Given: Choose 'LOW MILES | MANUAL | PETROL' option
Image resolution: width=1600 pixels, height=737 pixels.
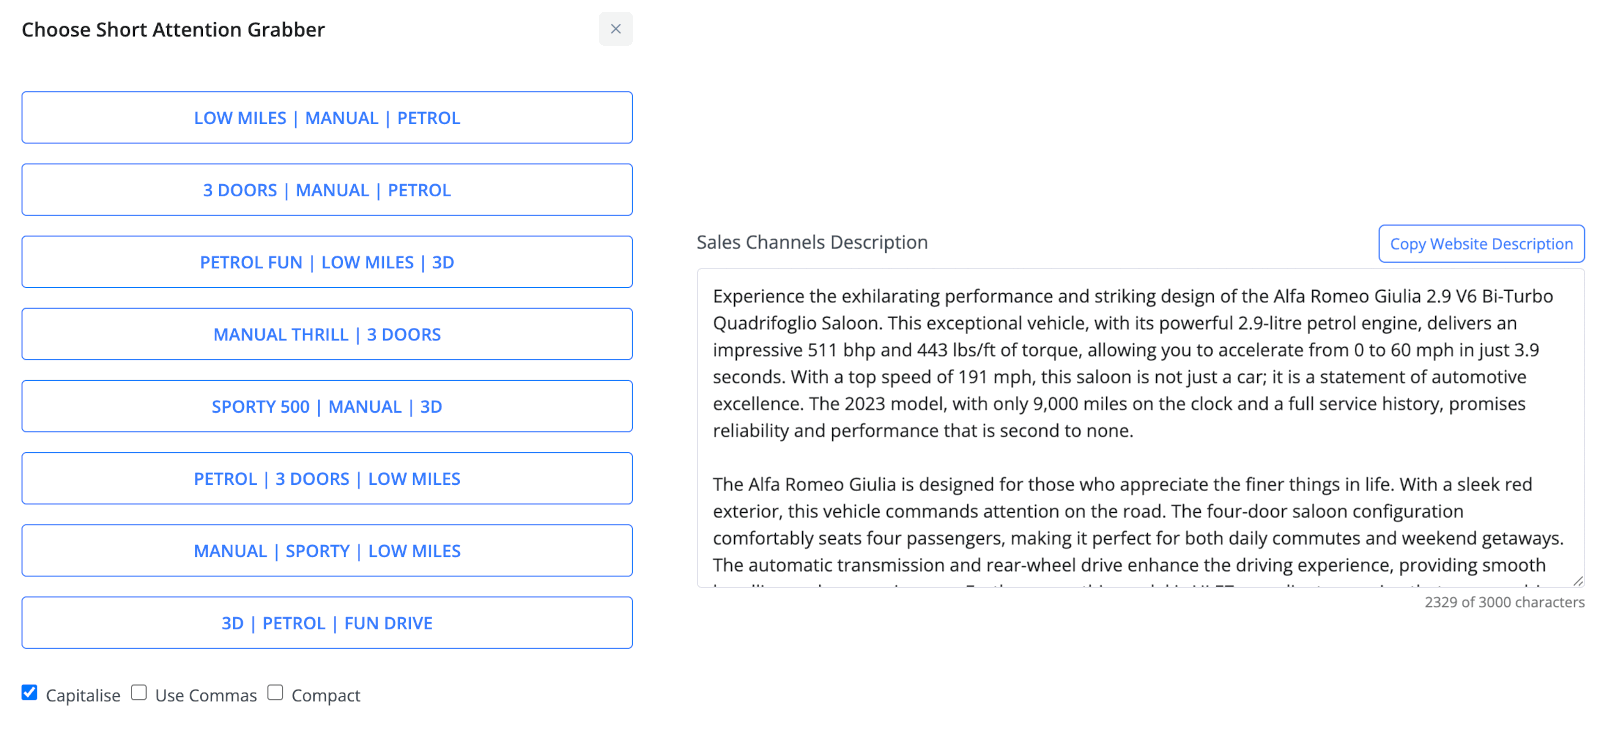Looking at the screenshot, I should point(327,118).
